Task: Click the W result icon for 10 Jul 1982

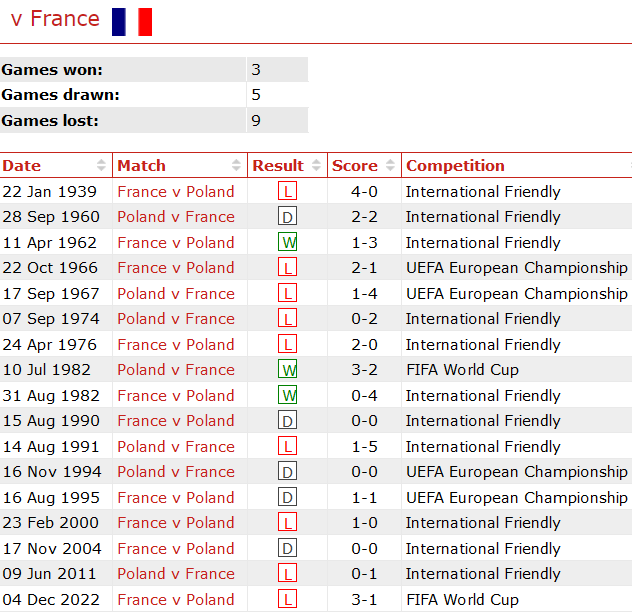Action: point(288,370)
